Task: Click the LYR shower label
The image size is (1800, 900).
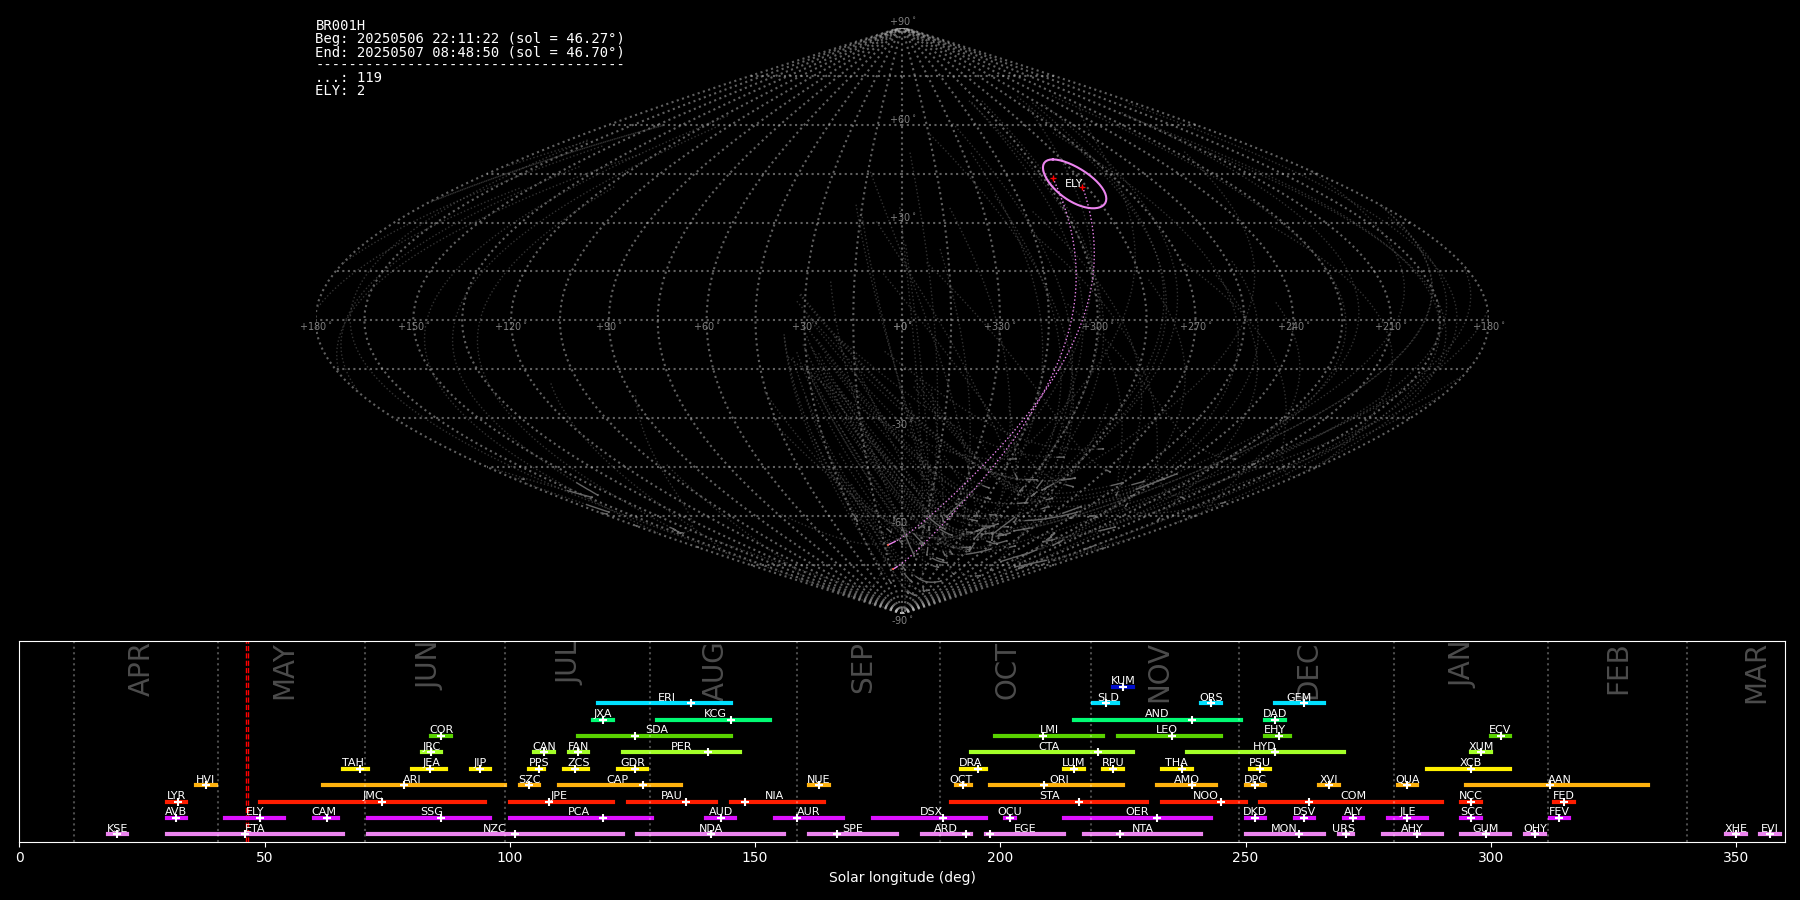Action: pyautogui.click(x=176, y=795)
